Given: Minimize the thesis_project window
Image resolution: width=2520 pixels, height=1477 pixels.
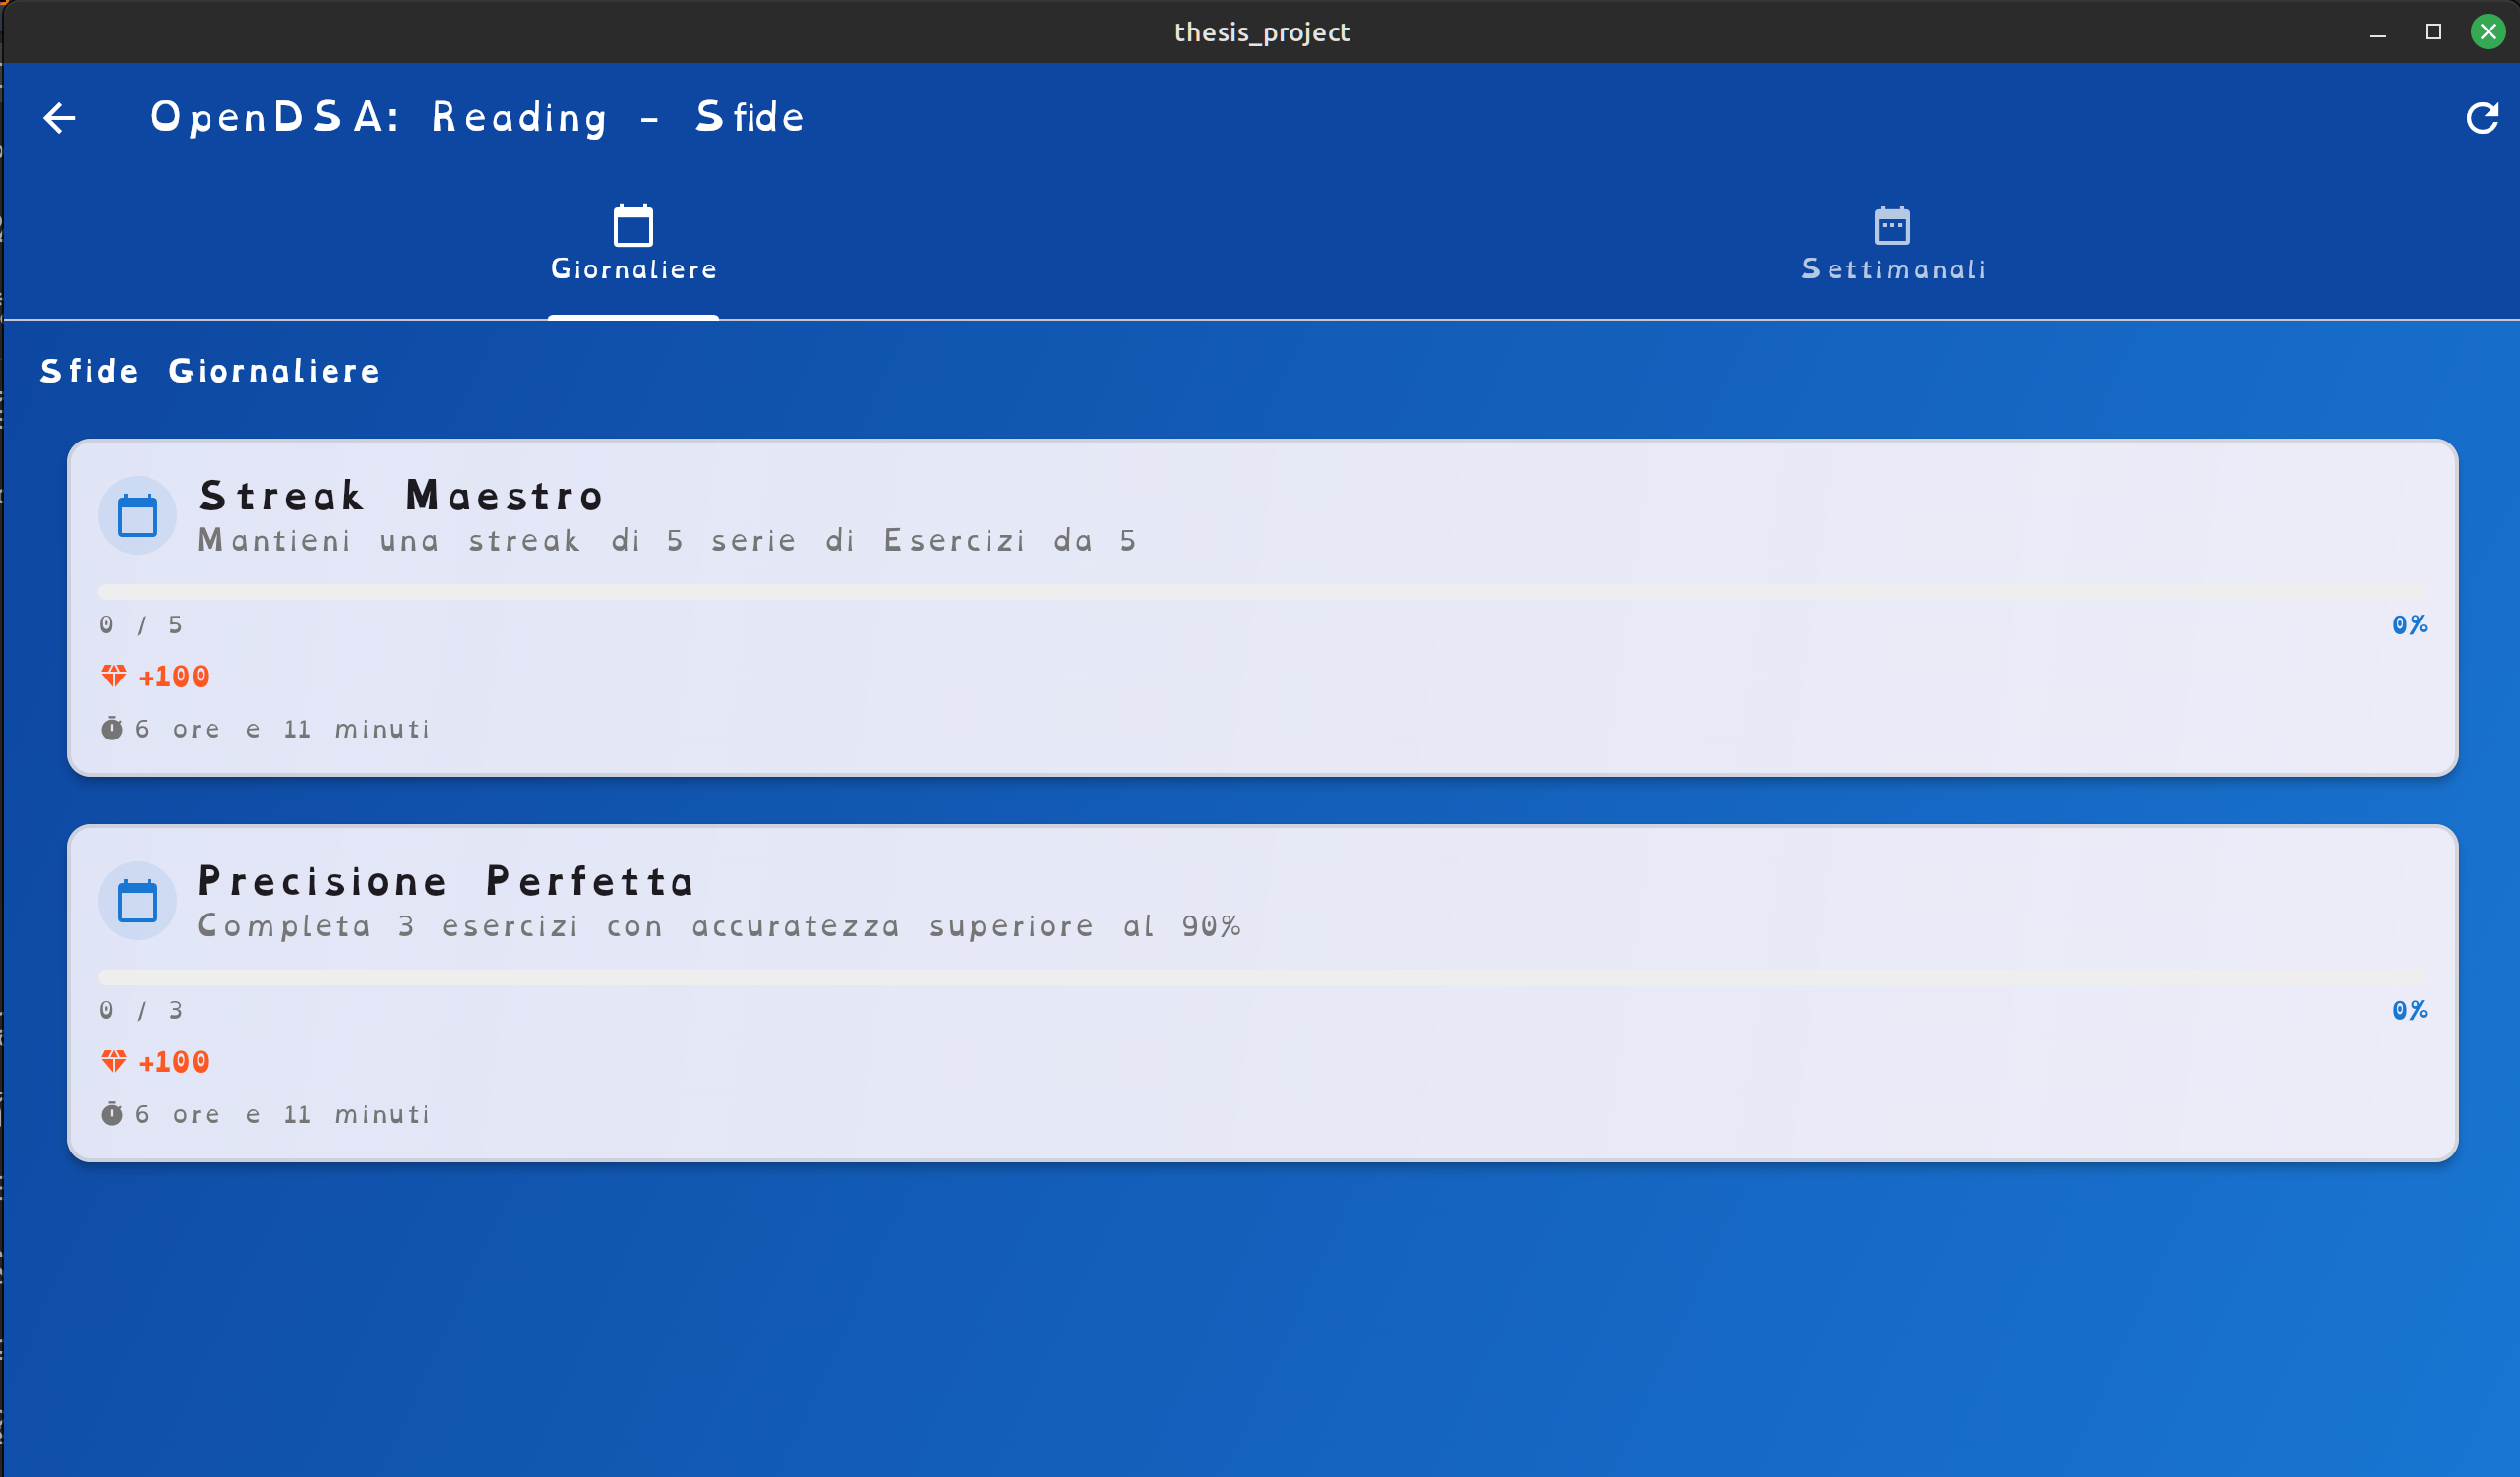Looking at the screenshot, I should click(x=2378, y=32).
